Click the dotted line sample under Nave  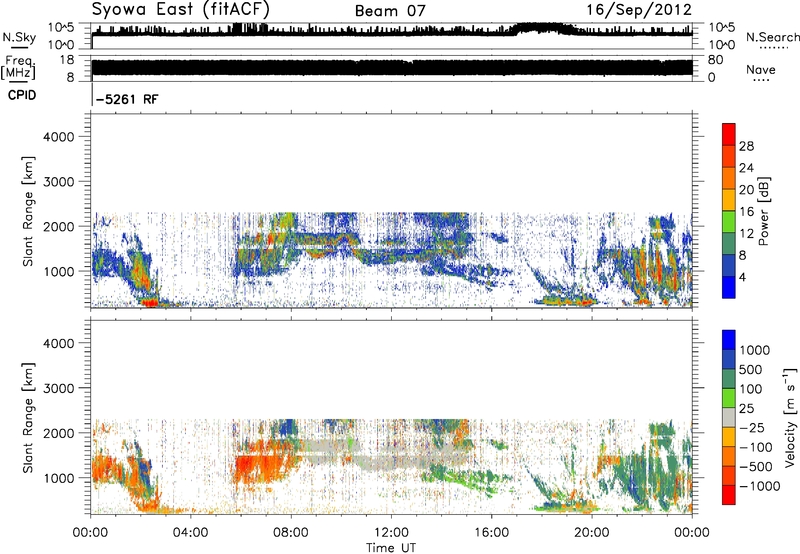click(762, 80)
